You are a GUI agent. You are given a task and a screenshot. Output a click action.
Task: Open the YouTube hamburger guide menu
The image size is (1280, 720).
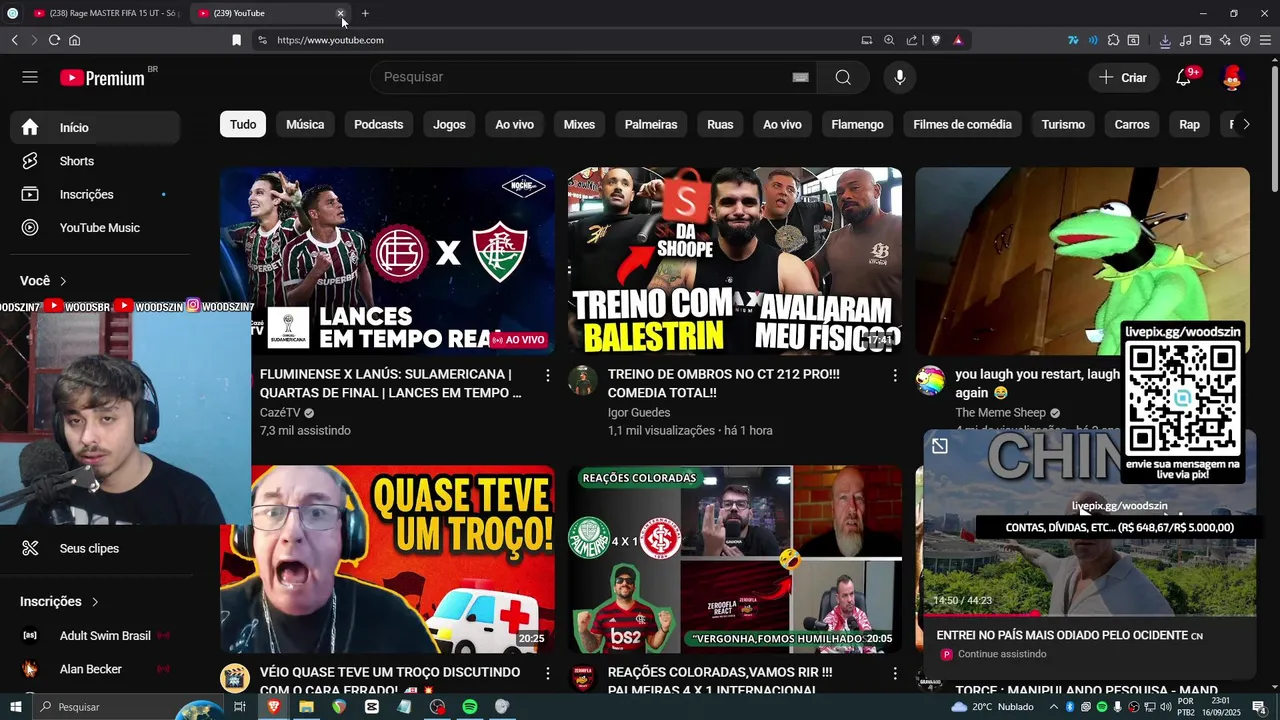coord(30,77)
